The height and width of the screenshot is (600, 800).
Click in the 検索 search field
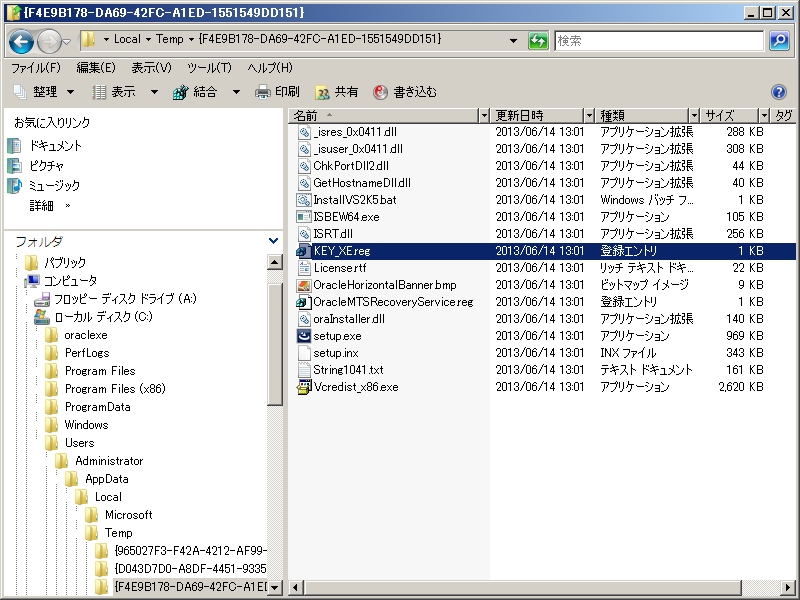pyautogui.click(x=660, y=41)
